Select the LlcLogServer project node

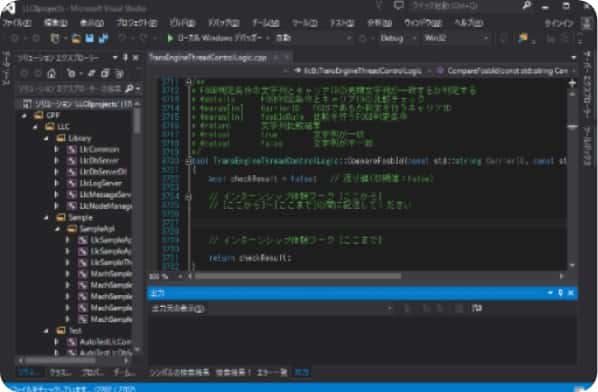coord(100,183)
